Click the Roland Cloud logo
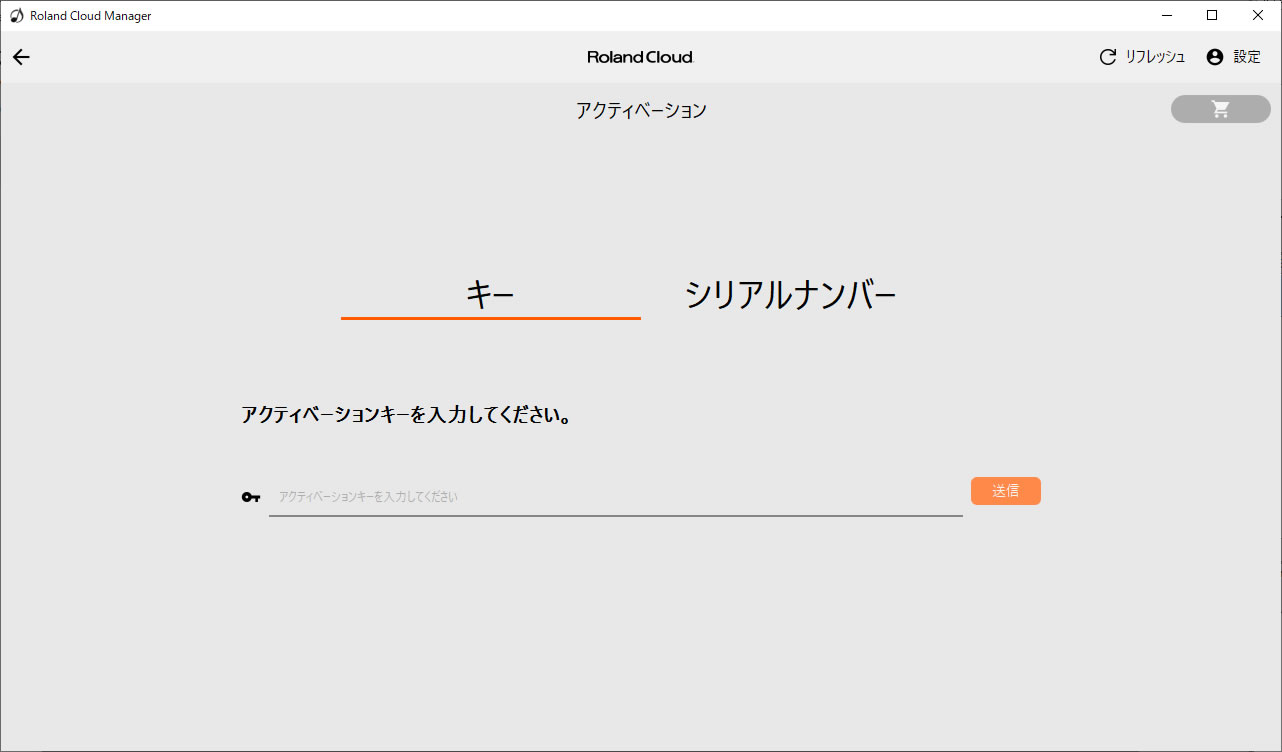Image resolution: width=1282 pixels, height=752 pixels. 640,57
